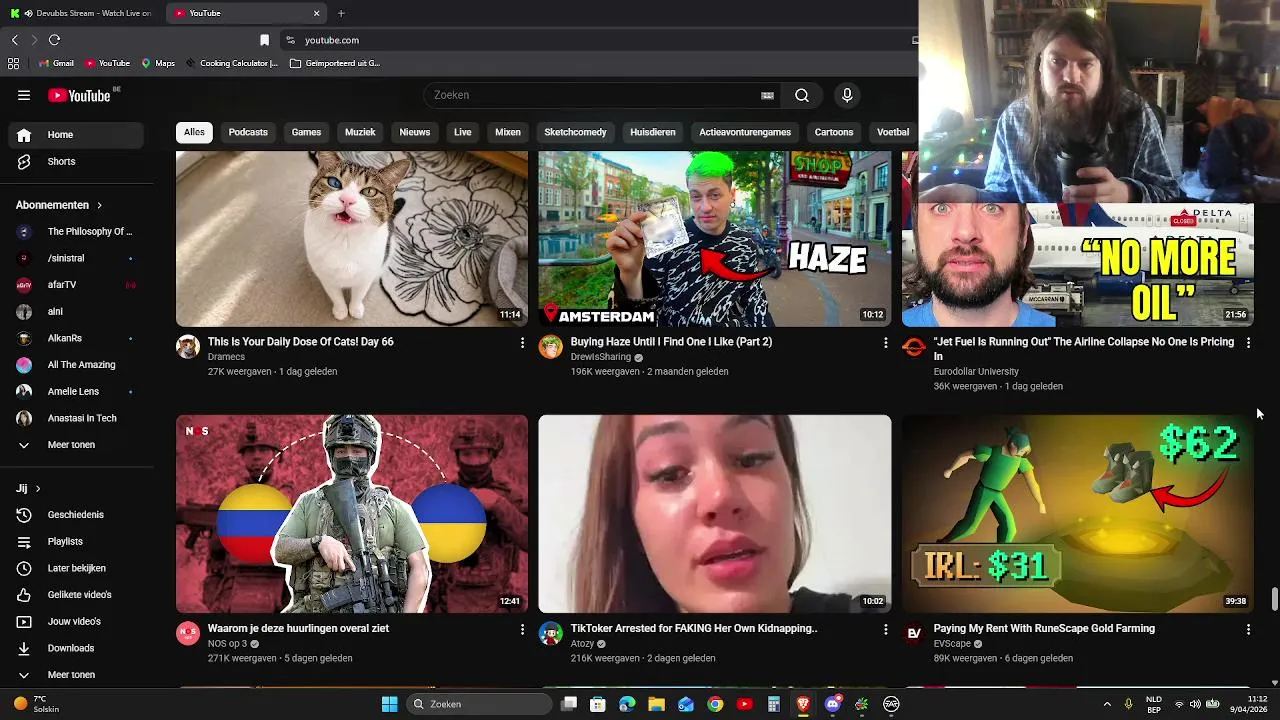Screen dimensions: 1280x720
Task: Open Gmail bookmark
Action: [56, 63]
